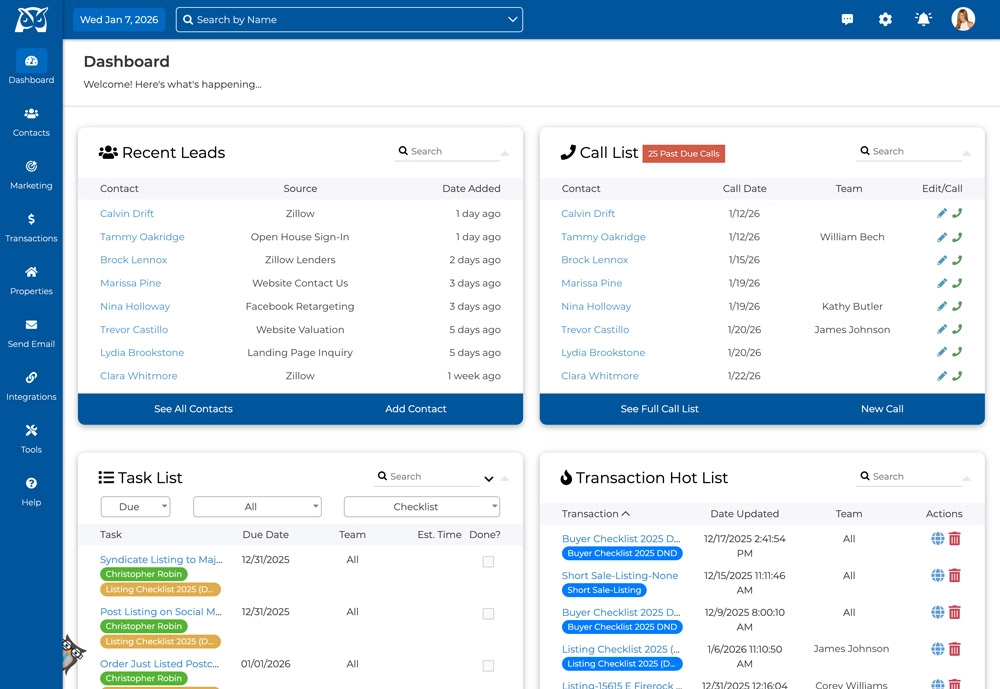Click the profile avatar photo

962,18
